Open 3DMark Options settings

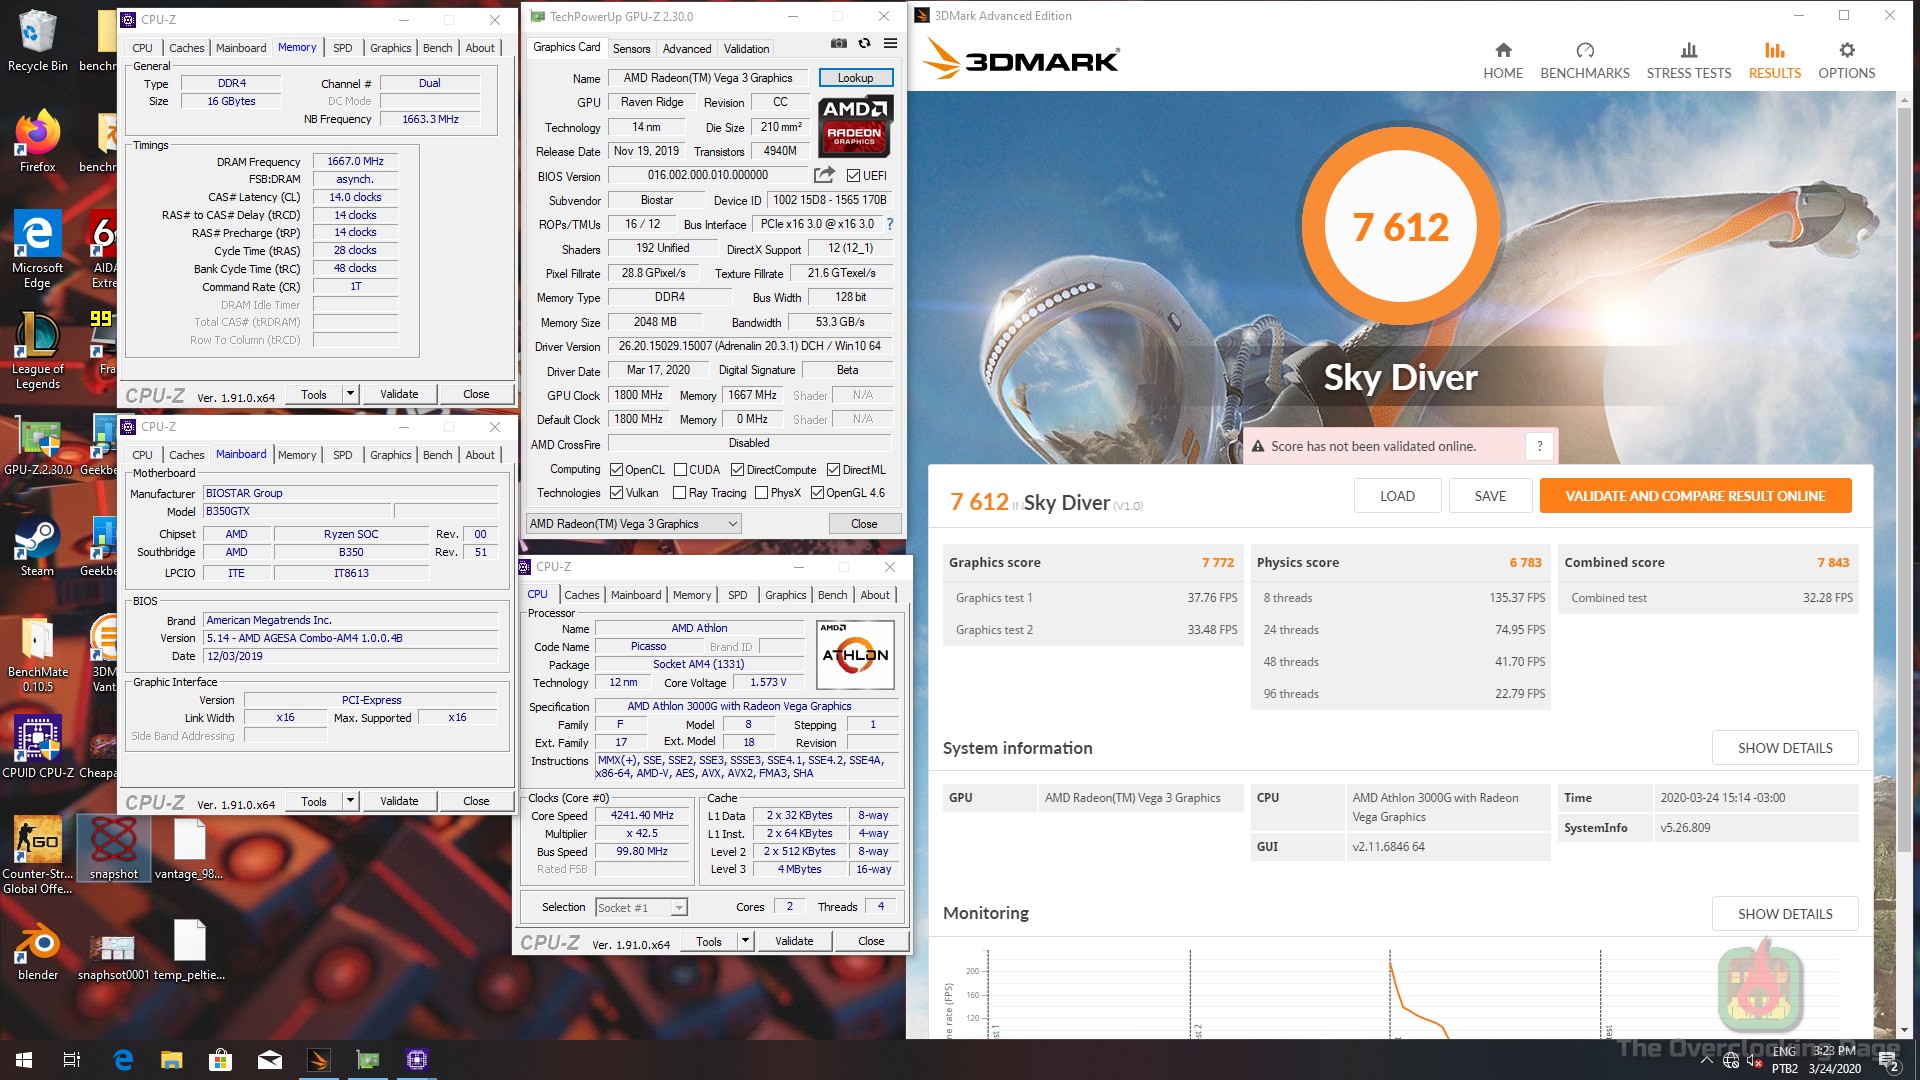click(1846, 58)
